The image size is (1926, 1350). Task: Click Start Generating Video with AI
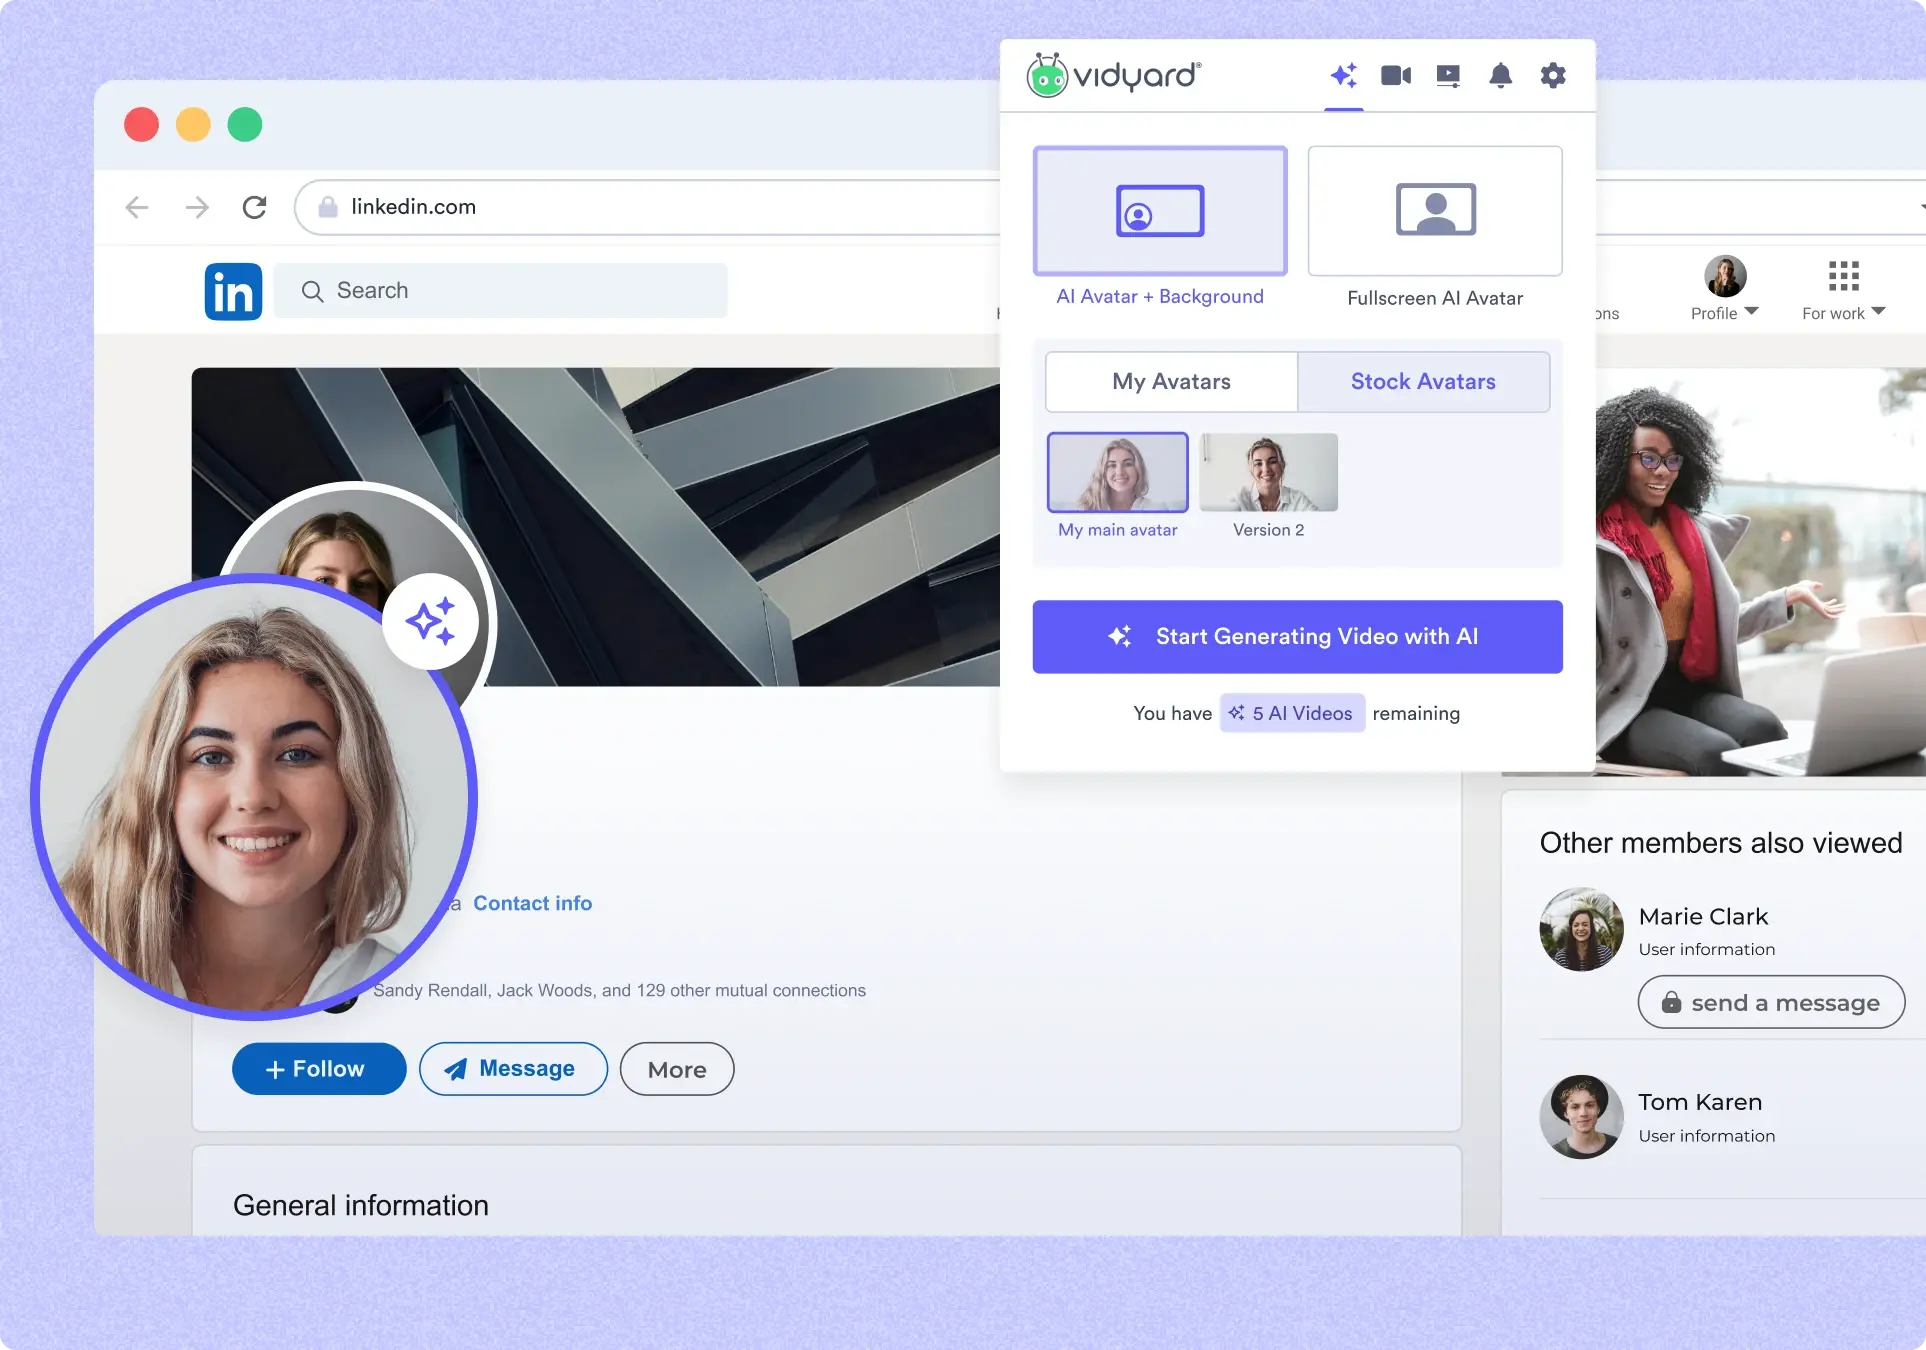tap(1297, 636)
